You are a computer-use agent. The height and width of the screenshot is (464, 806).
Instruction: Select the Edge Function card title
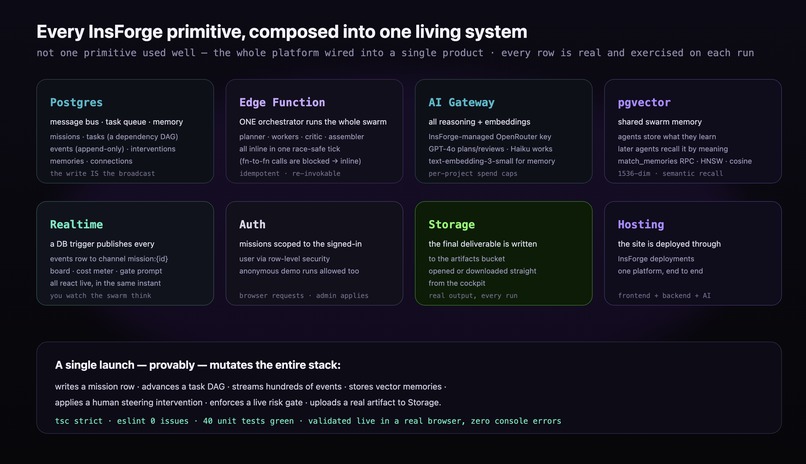(x=282, y=102)
